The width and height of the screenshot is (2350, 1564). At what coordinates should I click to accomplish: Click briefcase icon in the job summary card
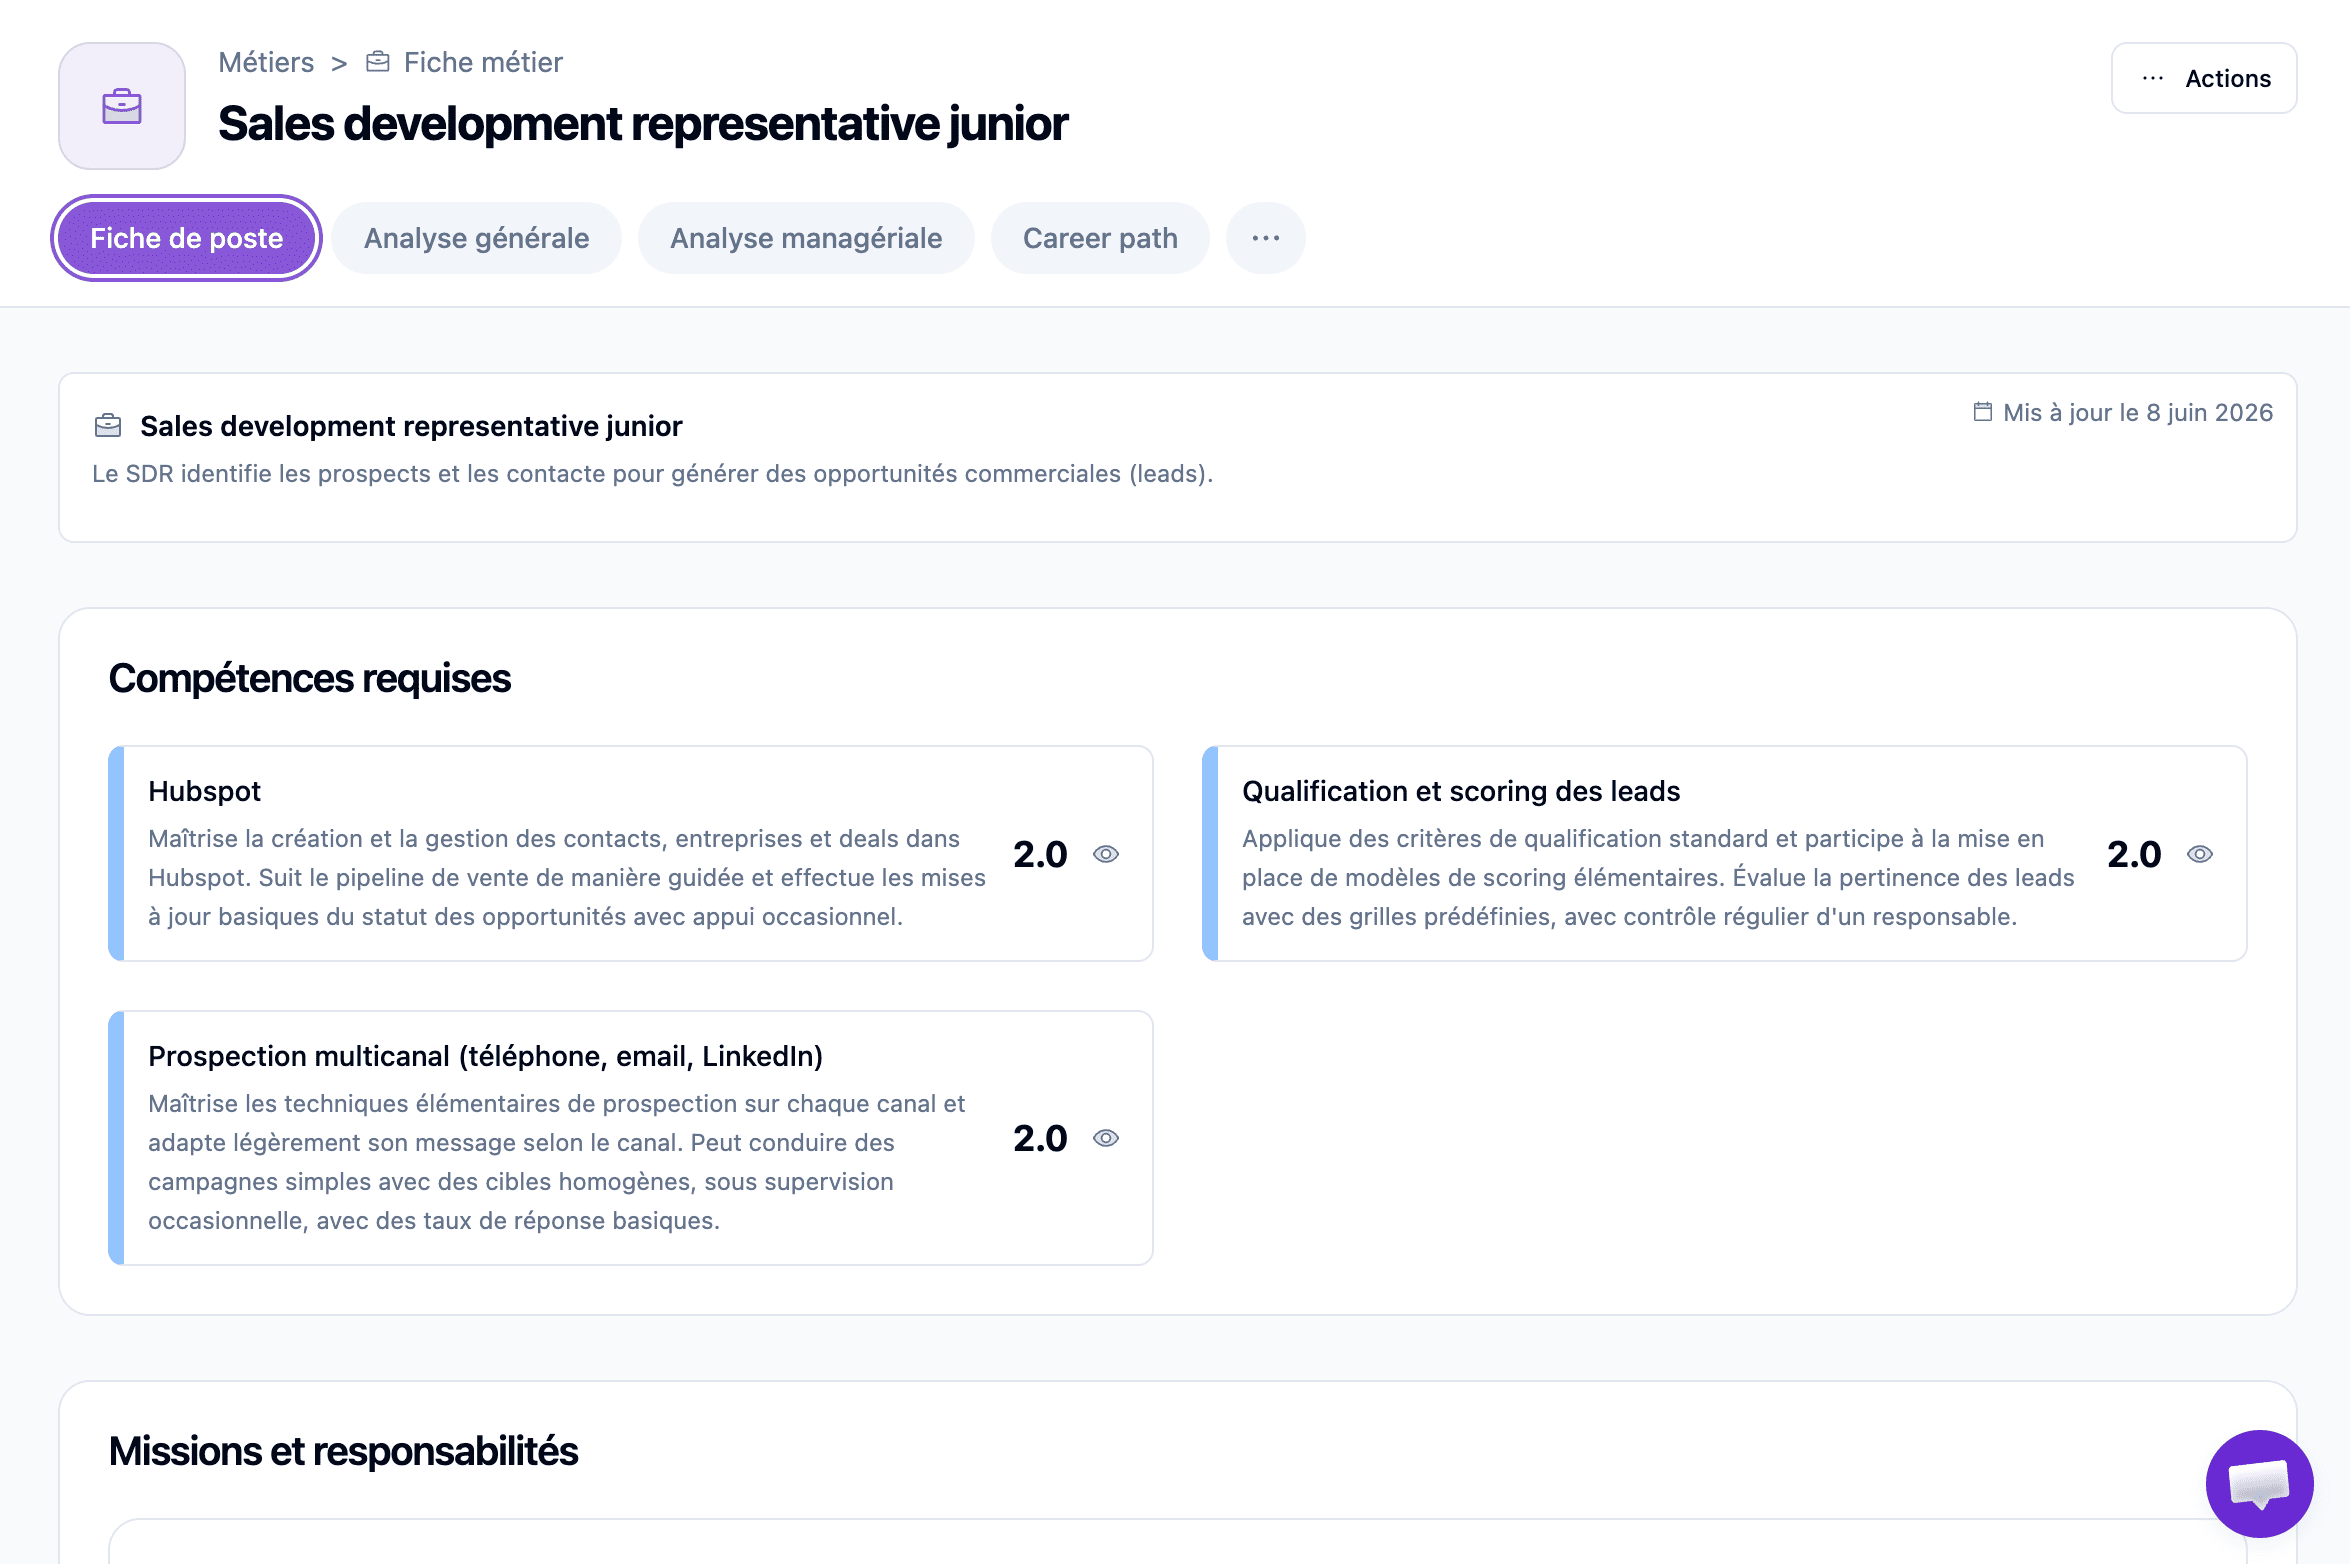[x=108, y=426]
